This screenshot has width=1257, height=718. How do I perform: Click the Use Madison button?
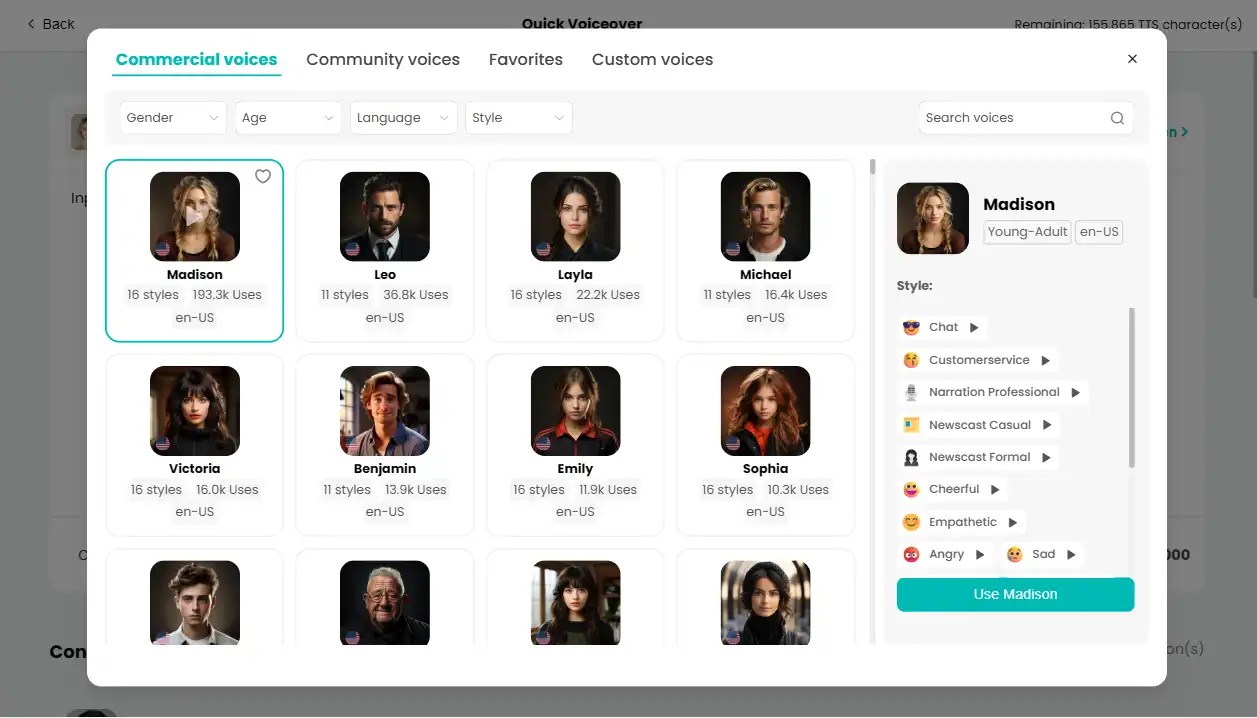click(1015, 594)
